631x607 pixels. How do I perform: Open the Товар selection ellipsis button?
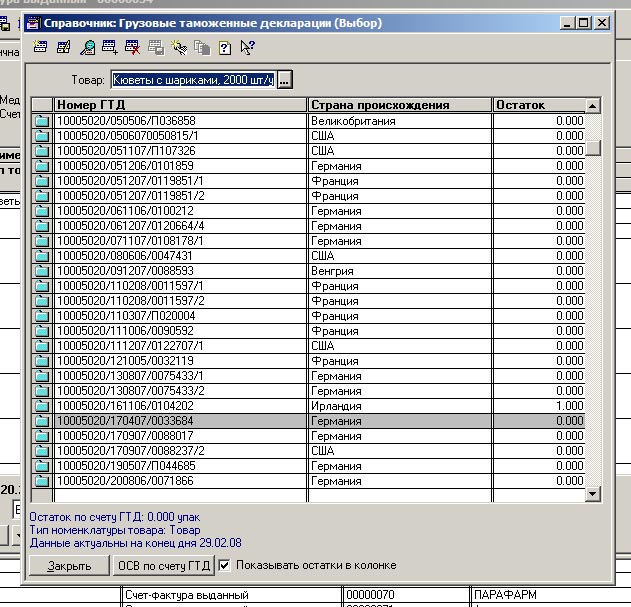284,80
